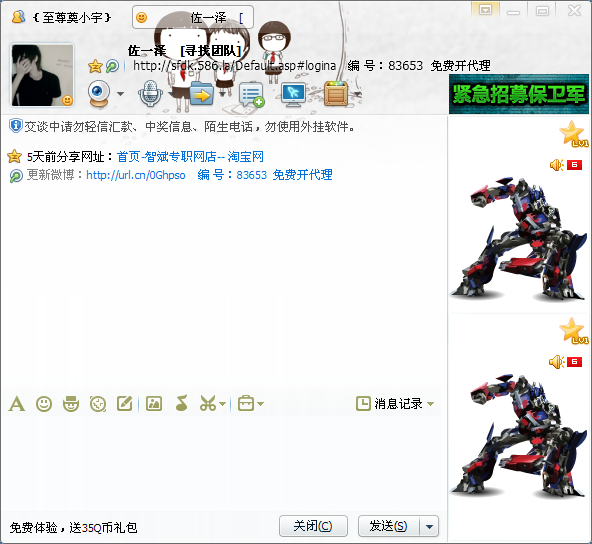
Task: Click the green microblog update feed icon
Action: point(16,176)
